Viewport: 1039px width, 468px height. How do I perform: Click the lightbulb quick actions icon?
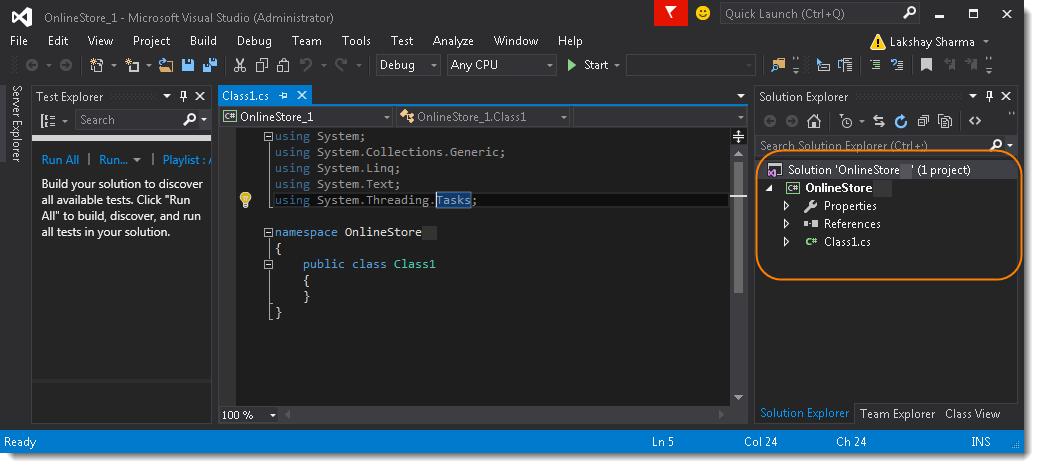pos(245,200)
